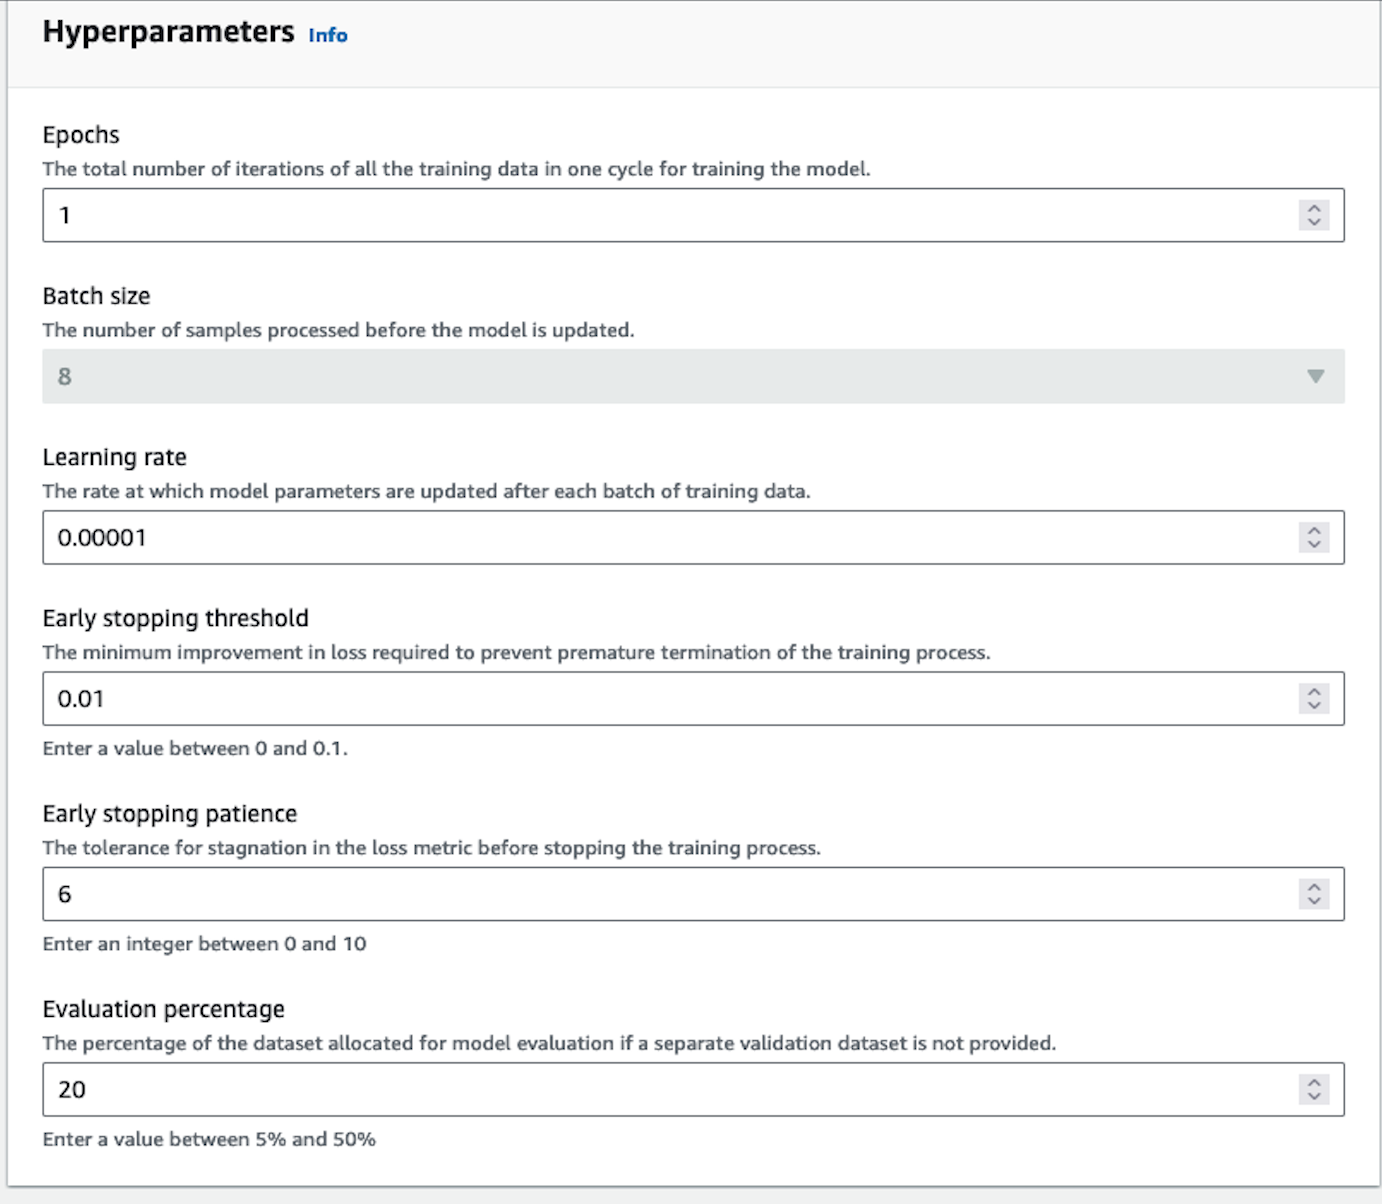Decrement the Early stopping threshold value
The image size is (1382, 1204).
point(1314,705)
